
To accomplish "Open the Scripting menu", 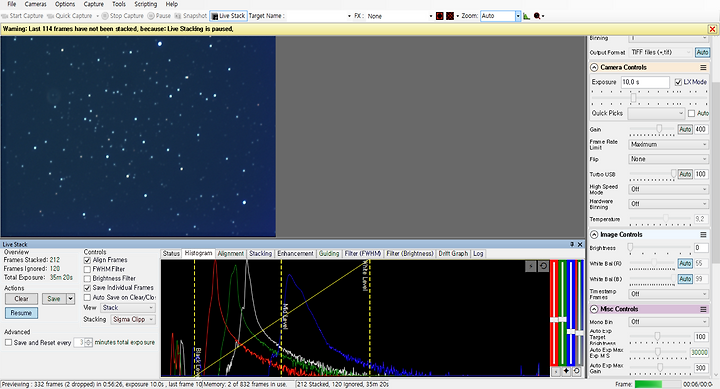I will coord(146,4).
